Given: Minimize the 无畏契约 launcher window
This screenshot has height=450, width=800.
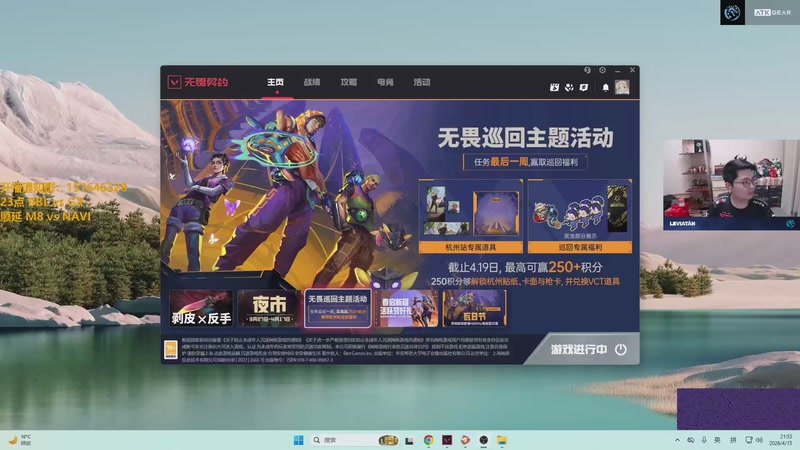Looking at the screenshot, I should pos(617,70).
